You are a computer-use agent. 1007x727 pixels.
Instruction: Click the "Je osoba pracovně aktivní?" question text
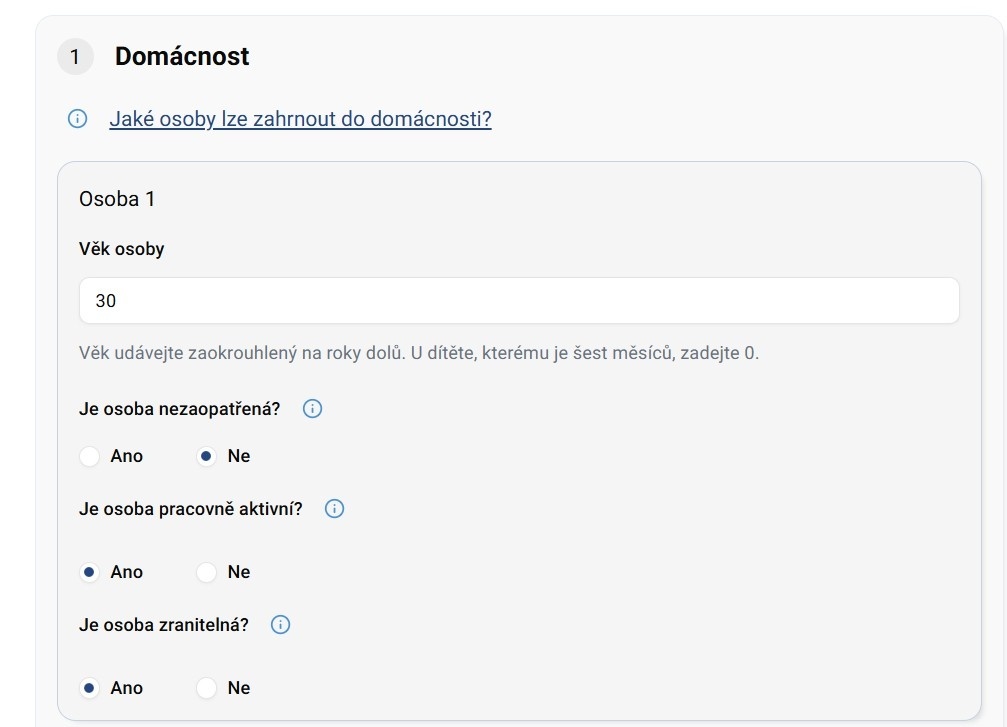[190, 509]
